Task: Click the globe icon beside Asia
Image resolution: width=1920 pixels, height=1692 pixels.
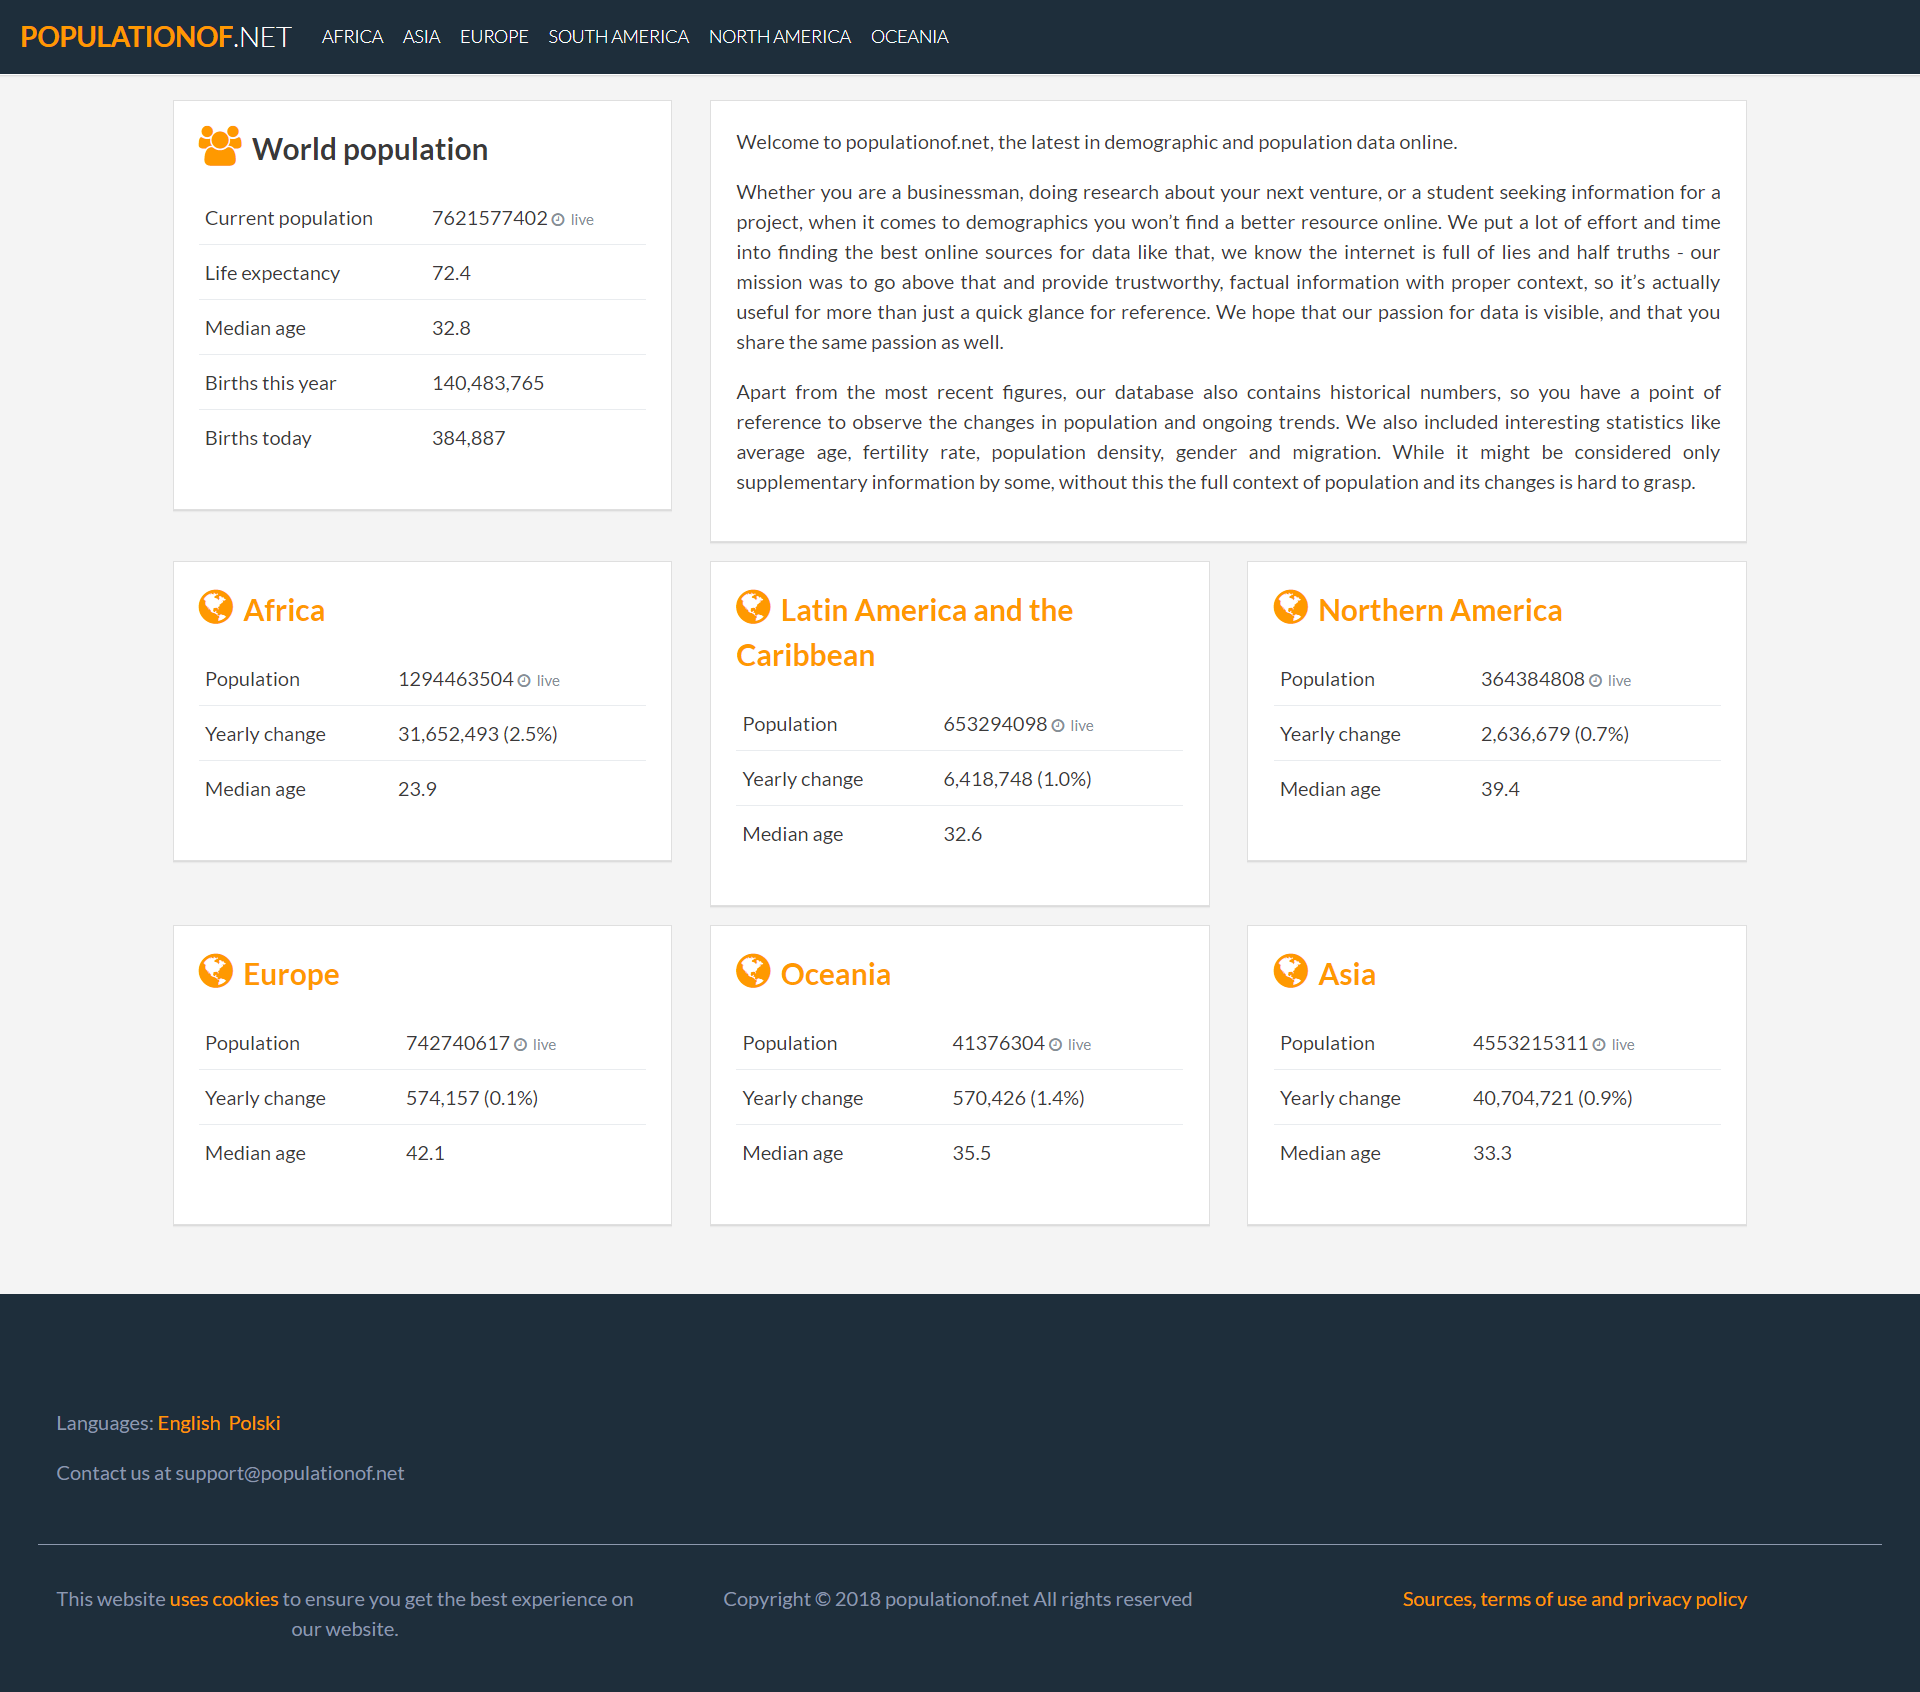Action: pos(1290,971)
